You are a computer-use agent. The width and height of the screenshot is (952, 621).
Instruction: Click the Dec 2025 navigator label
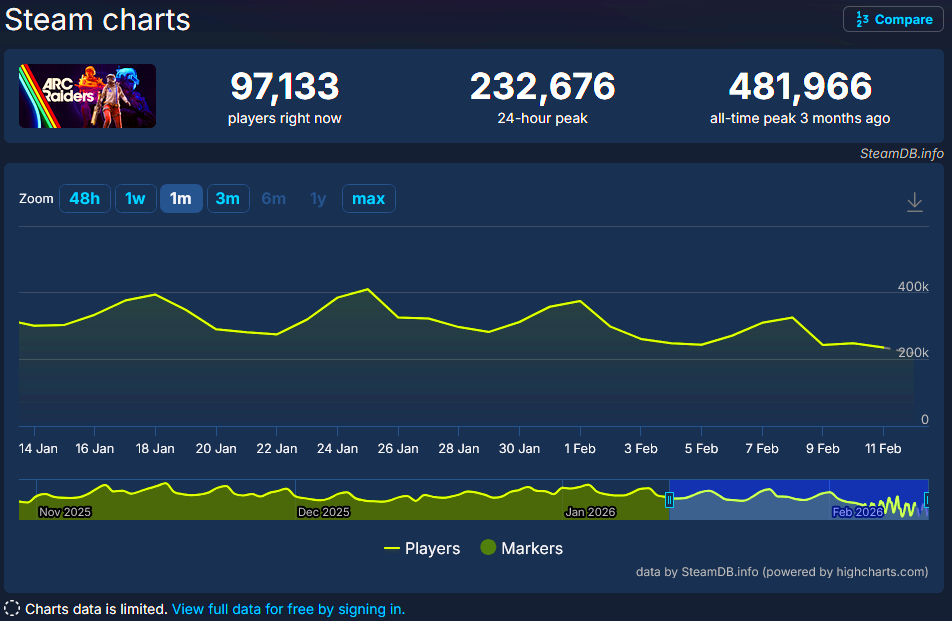click(324, 512)
